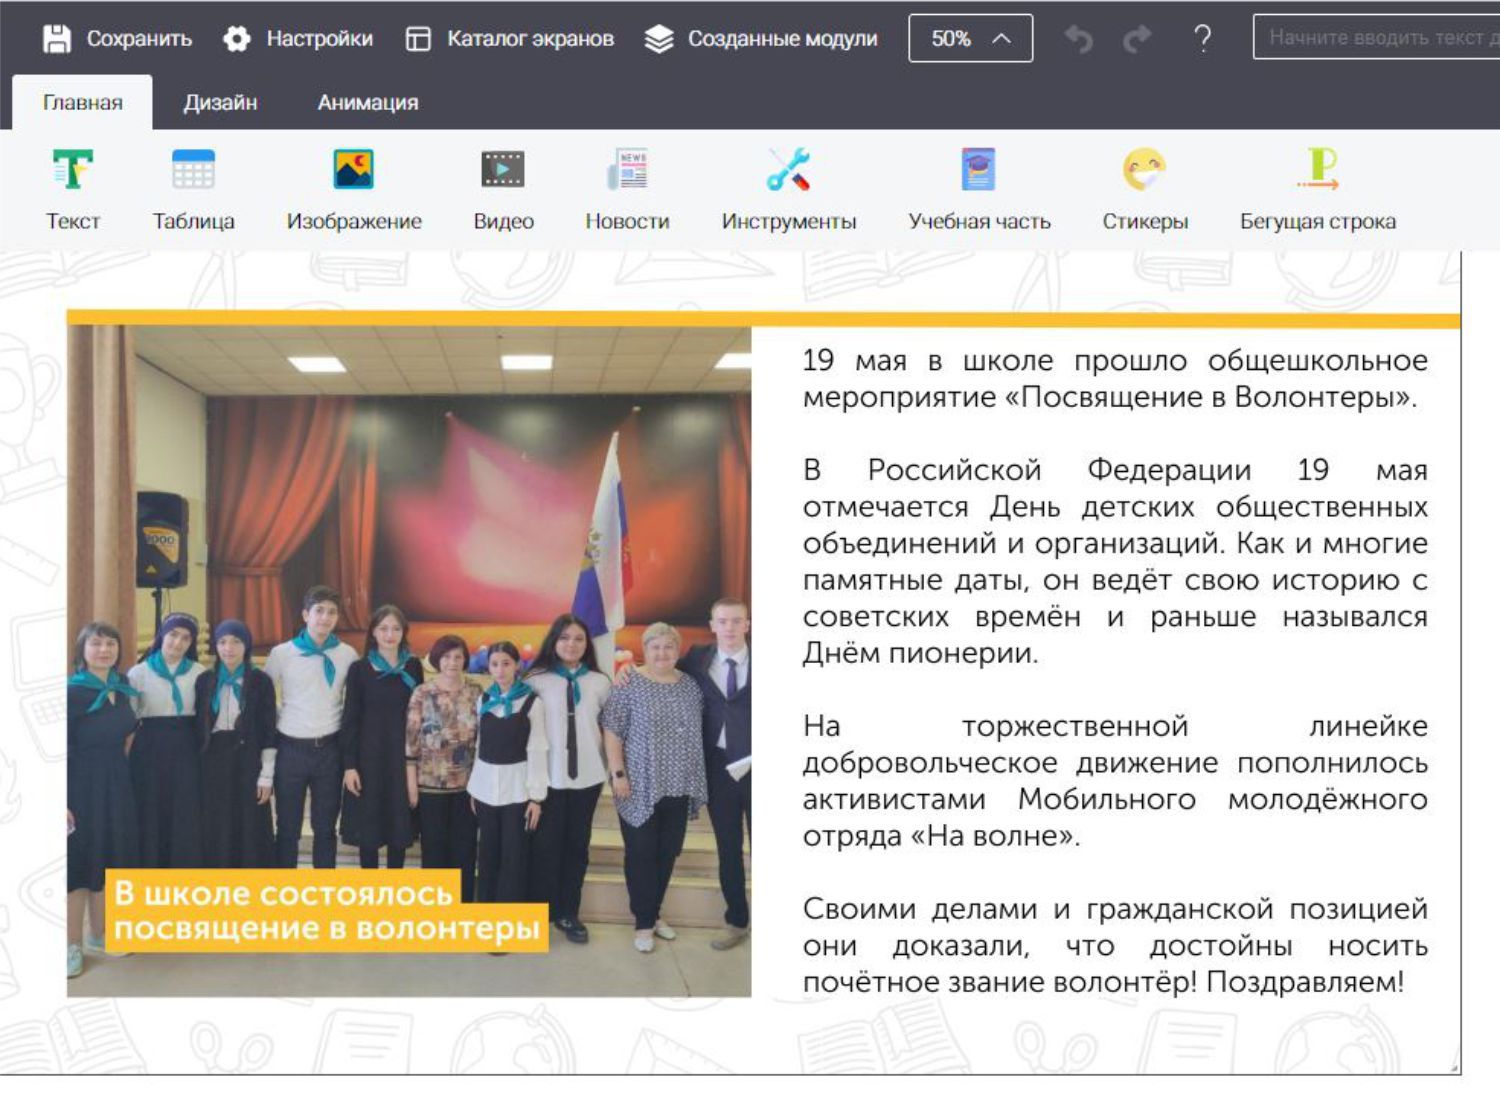The width and height of the screenshot is (1500, 1100).
Task: Select the volunteers group photo
Action: tap(409, 660)
